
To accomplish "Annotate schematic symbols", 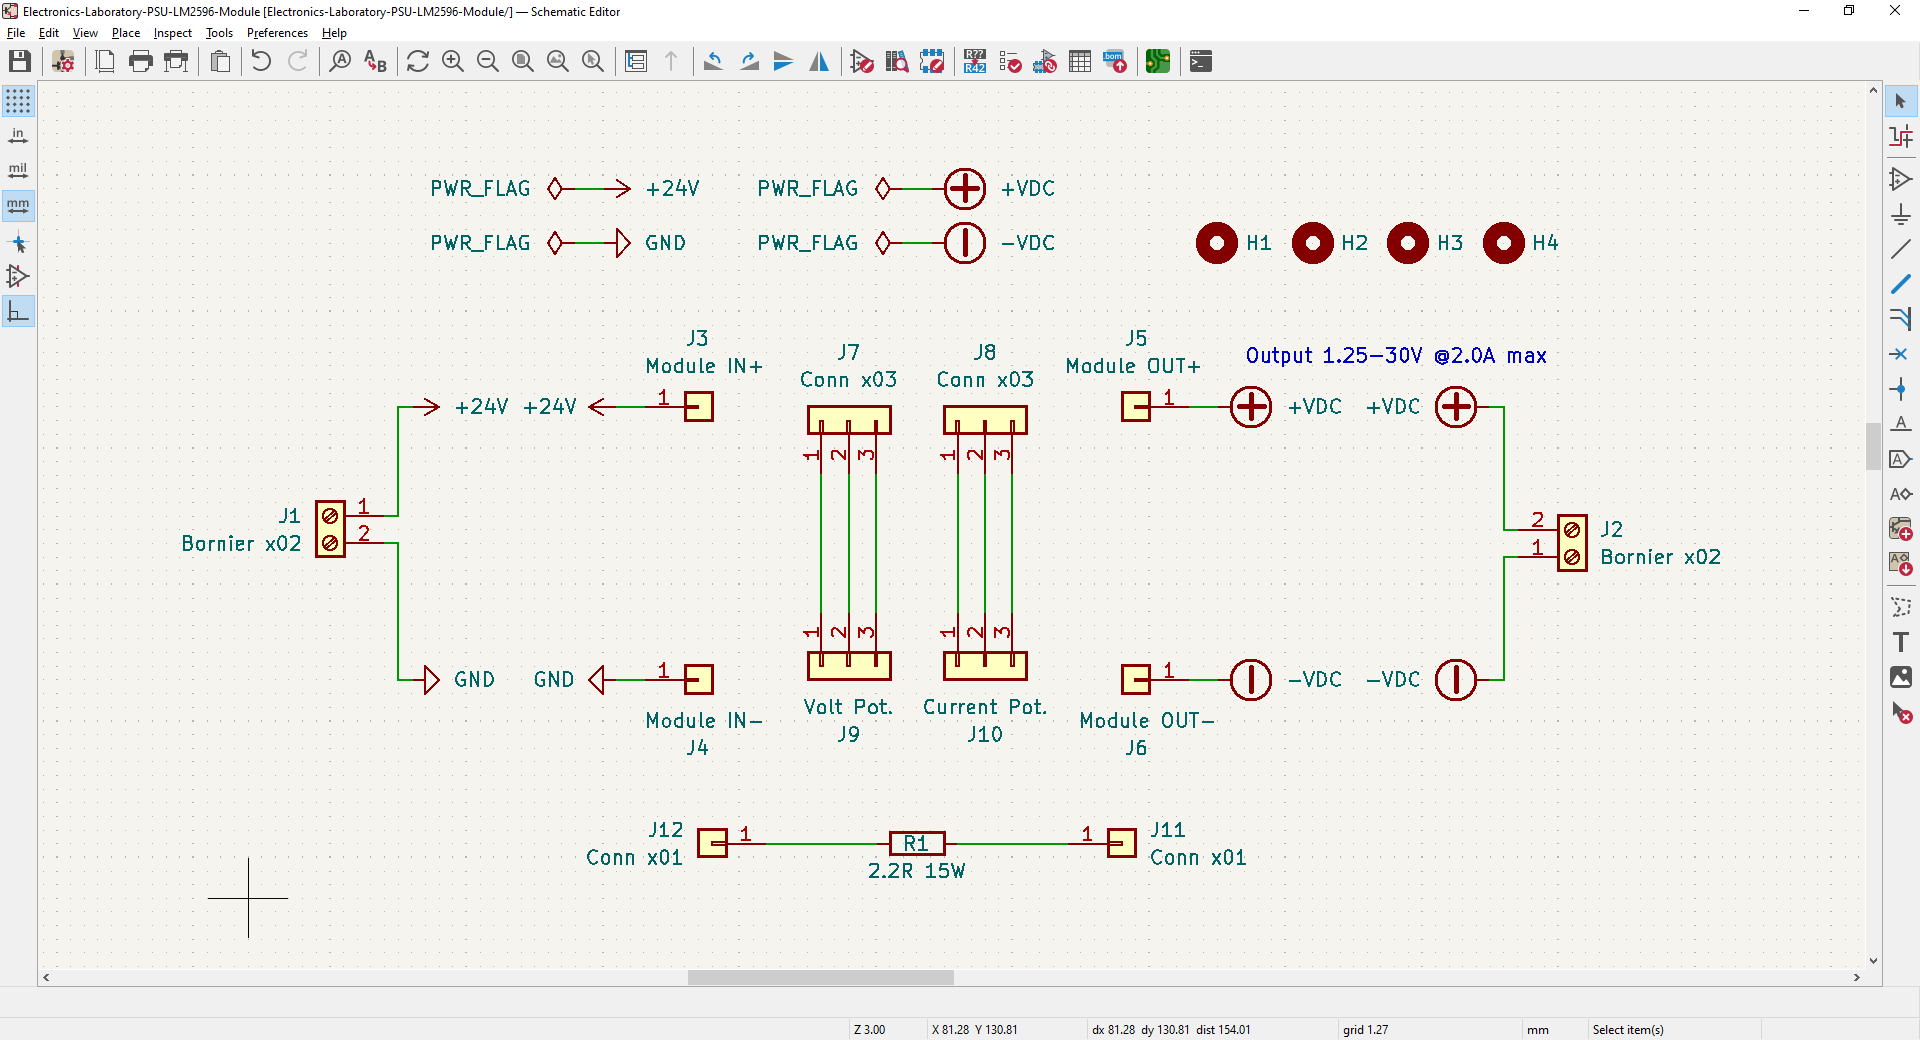I will point(975,61).
